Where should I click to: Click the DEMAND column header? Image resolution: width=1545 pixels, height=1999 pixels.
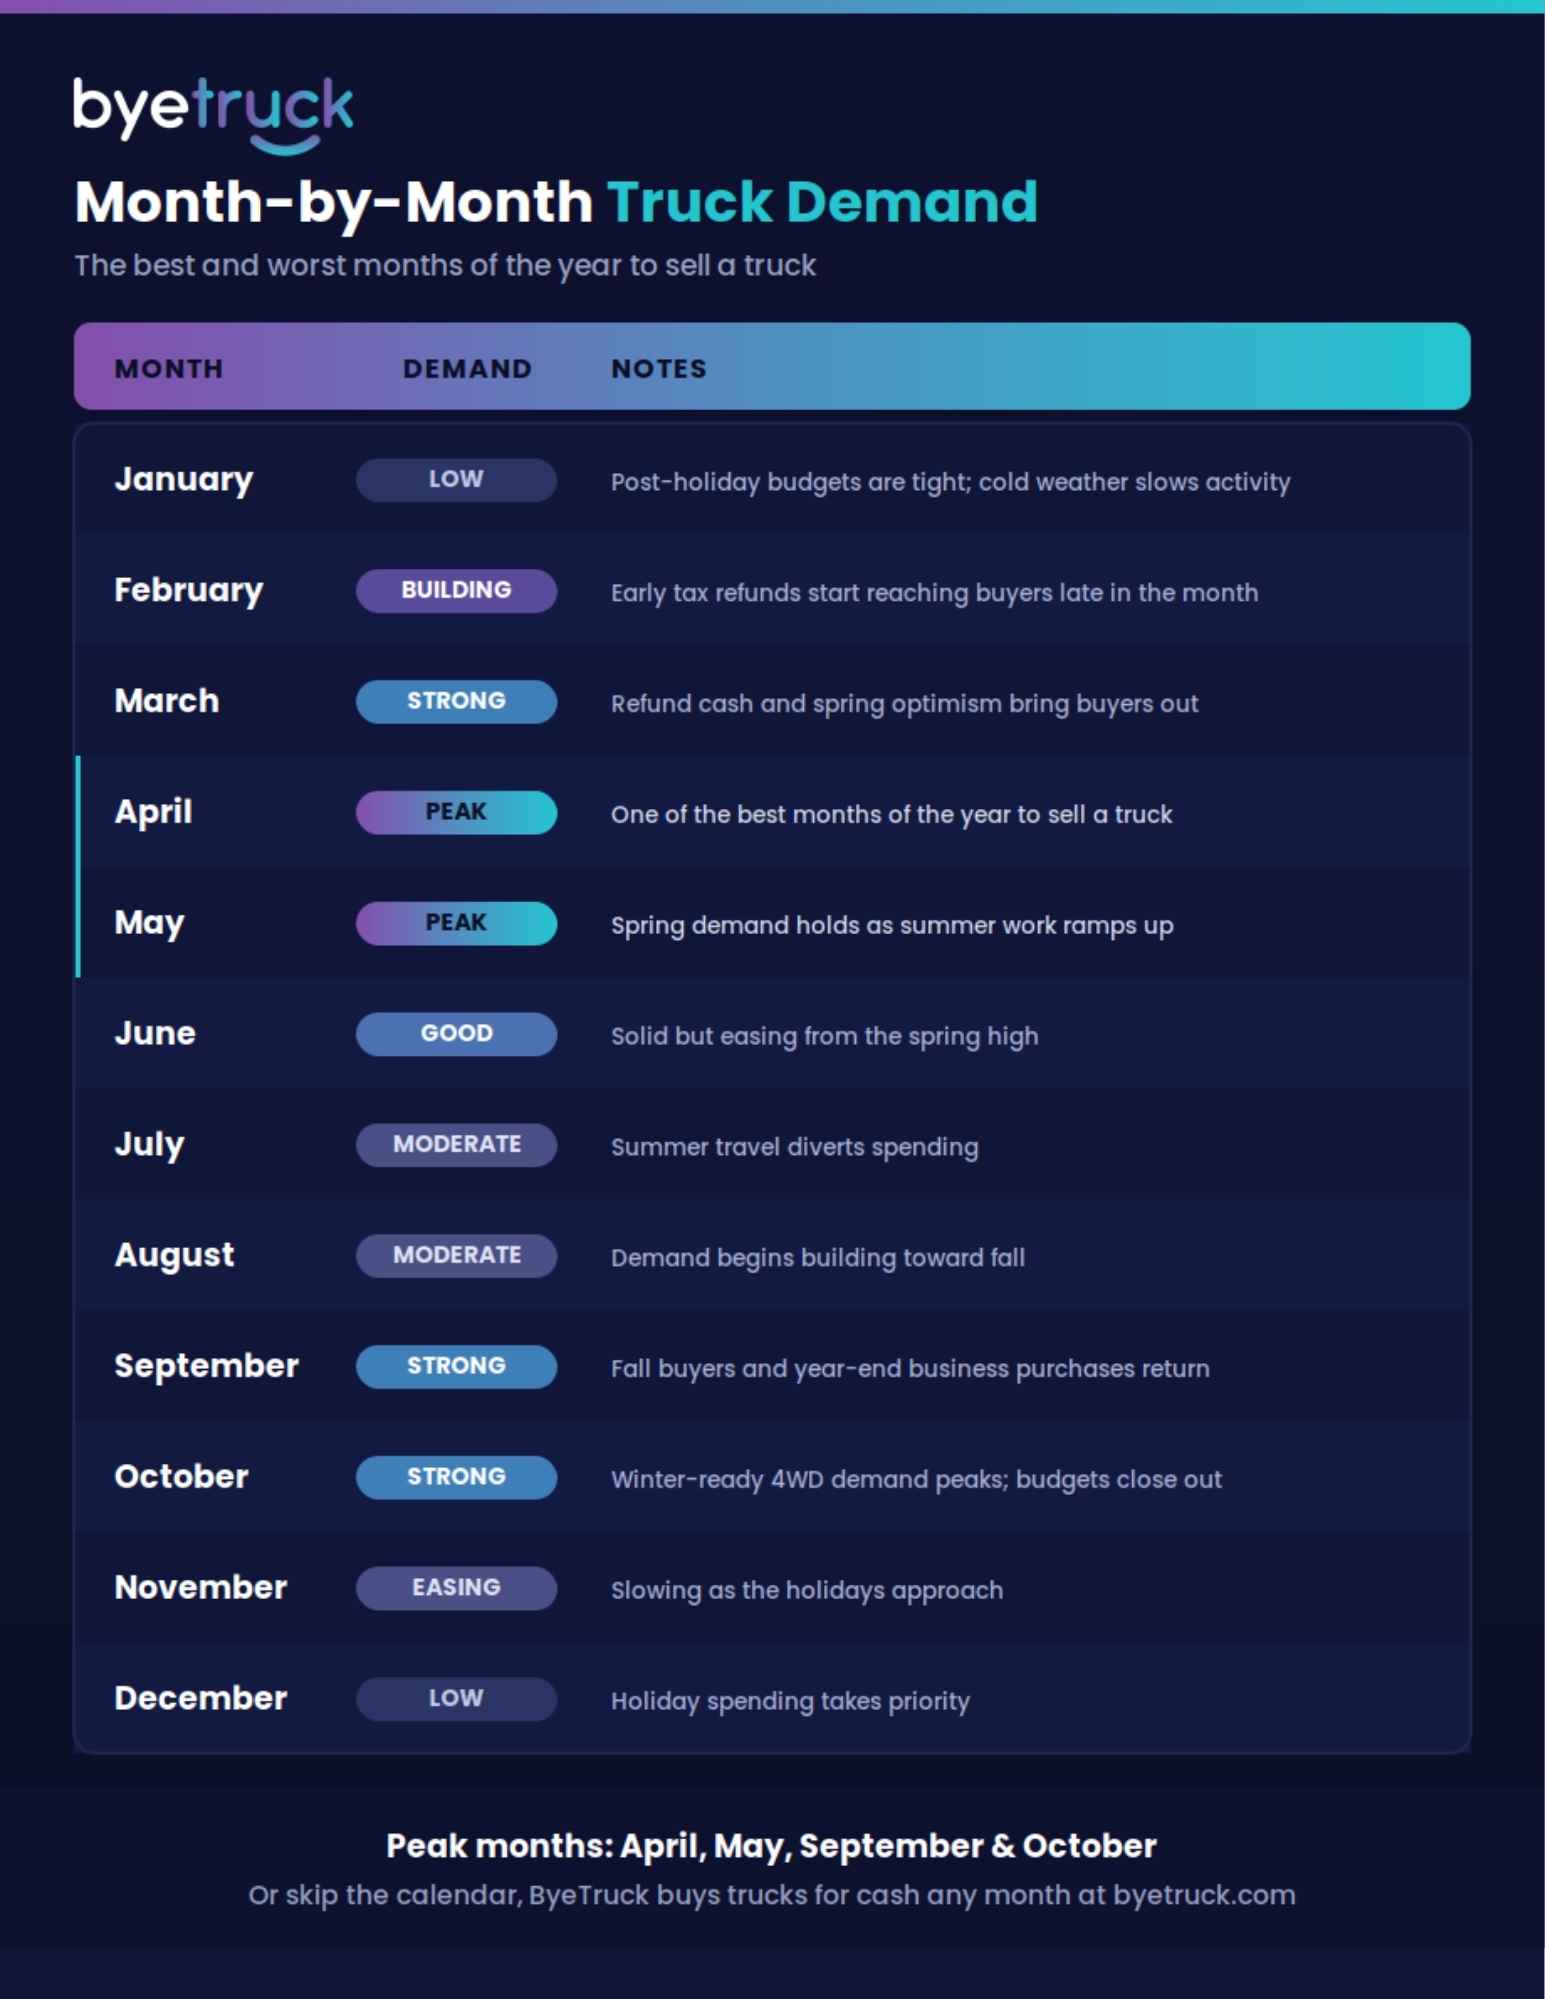pyautogui.click(x=467, y=369)
